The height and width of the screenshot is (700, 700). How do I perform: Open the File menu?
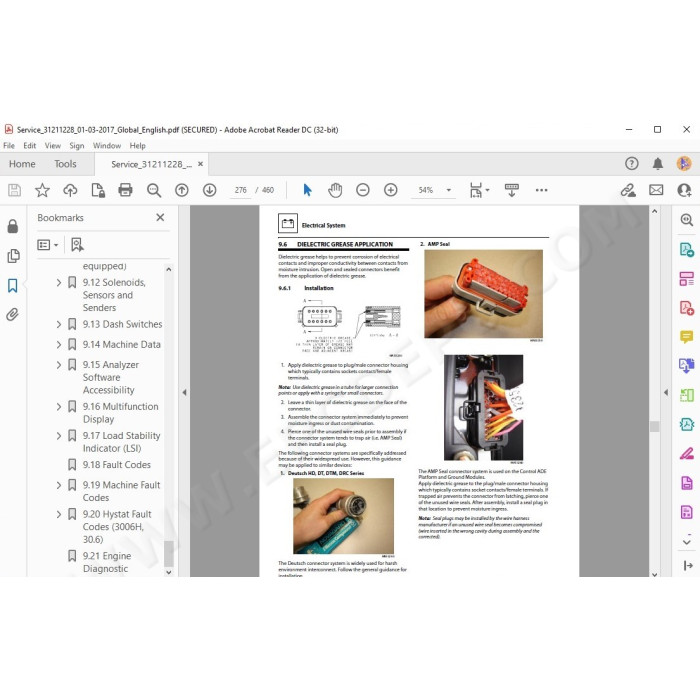point(9,146)
